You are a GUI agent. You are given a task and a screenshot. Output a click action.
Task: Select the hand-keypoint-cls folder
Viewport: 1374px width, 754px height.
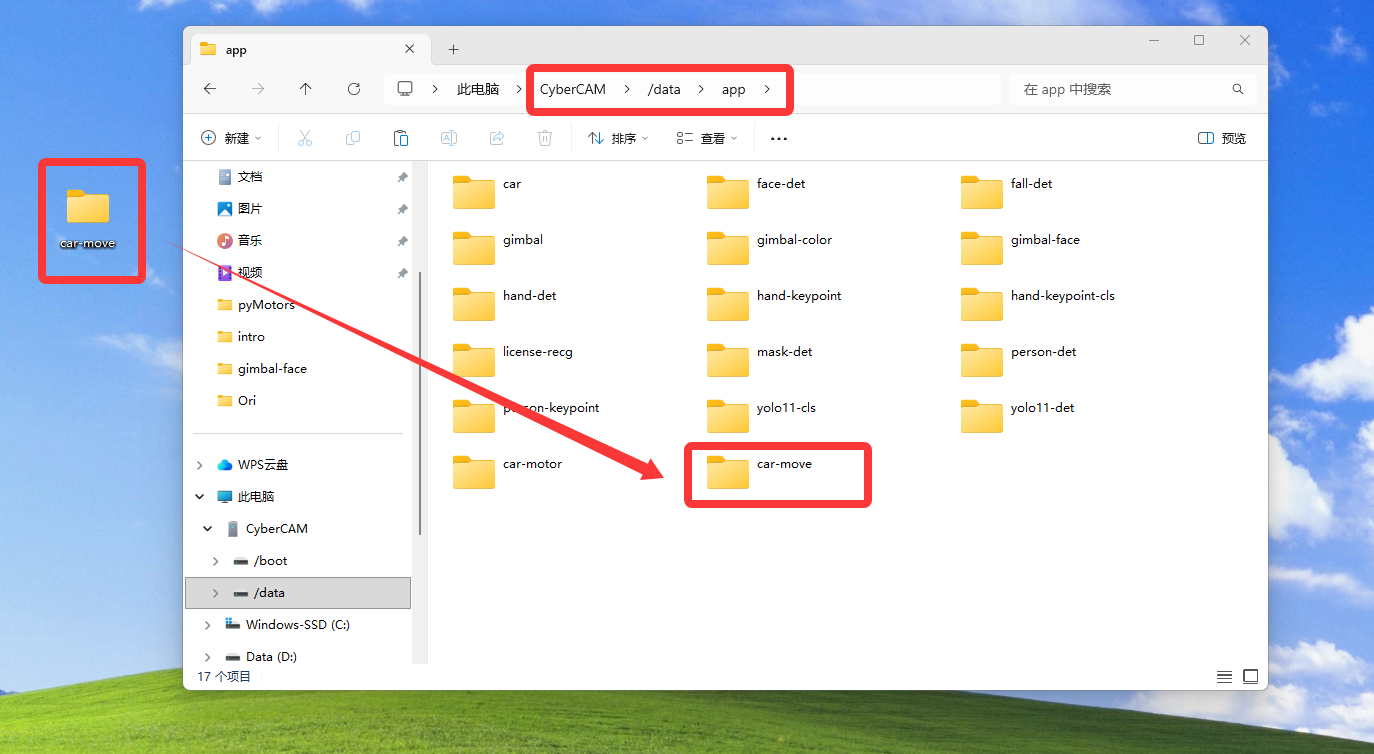coord(1038,303)
